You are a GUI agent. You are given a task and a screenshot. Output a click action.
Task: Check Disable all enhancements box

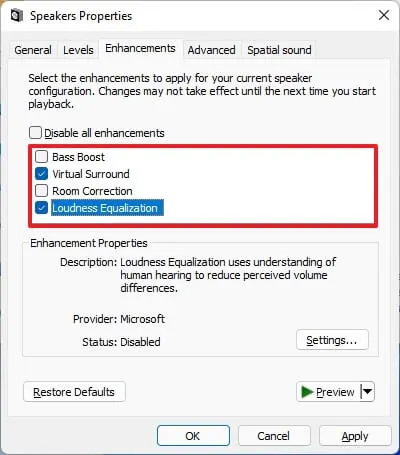coord(35,133)
